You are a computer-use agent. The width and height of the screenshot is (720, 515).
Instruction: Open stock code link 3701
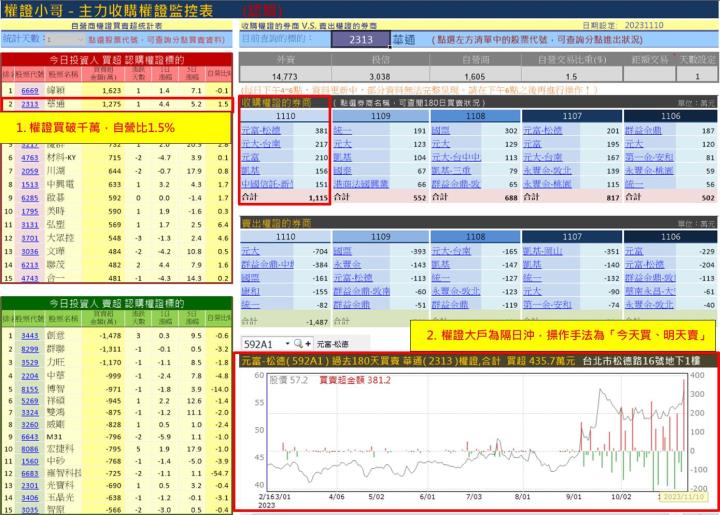click(30, 238)
